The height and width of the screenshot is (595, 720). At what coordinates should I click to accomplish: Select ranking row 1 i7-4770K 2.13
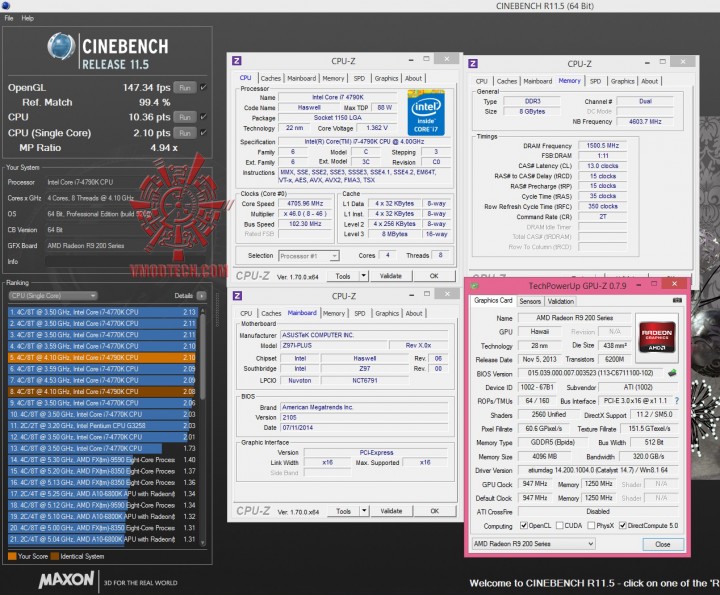point(103,312)
